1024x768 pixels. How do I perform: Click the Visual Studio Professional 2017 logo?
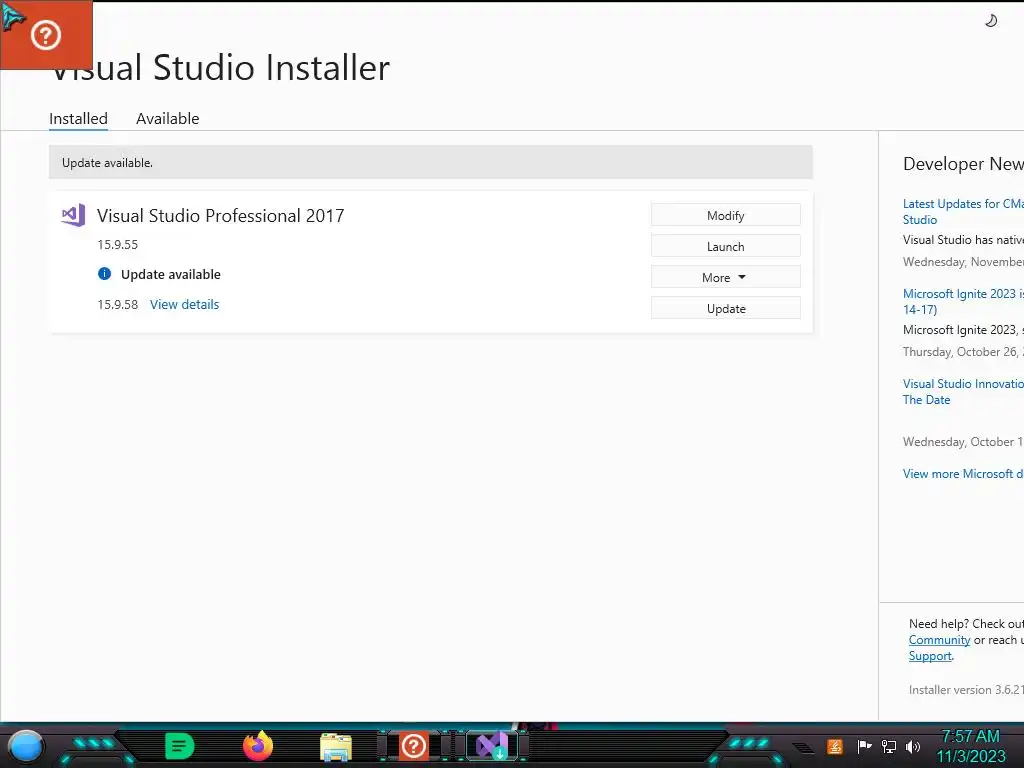click(73, 215)
